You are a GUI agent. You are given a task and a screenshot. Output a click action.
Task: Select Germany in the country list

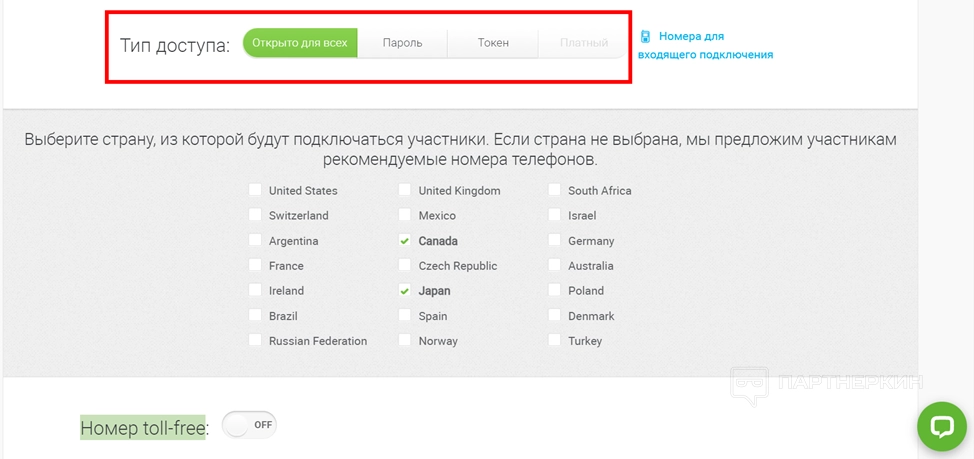555,241
